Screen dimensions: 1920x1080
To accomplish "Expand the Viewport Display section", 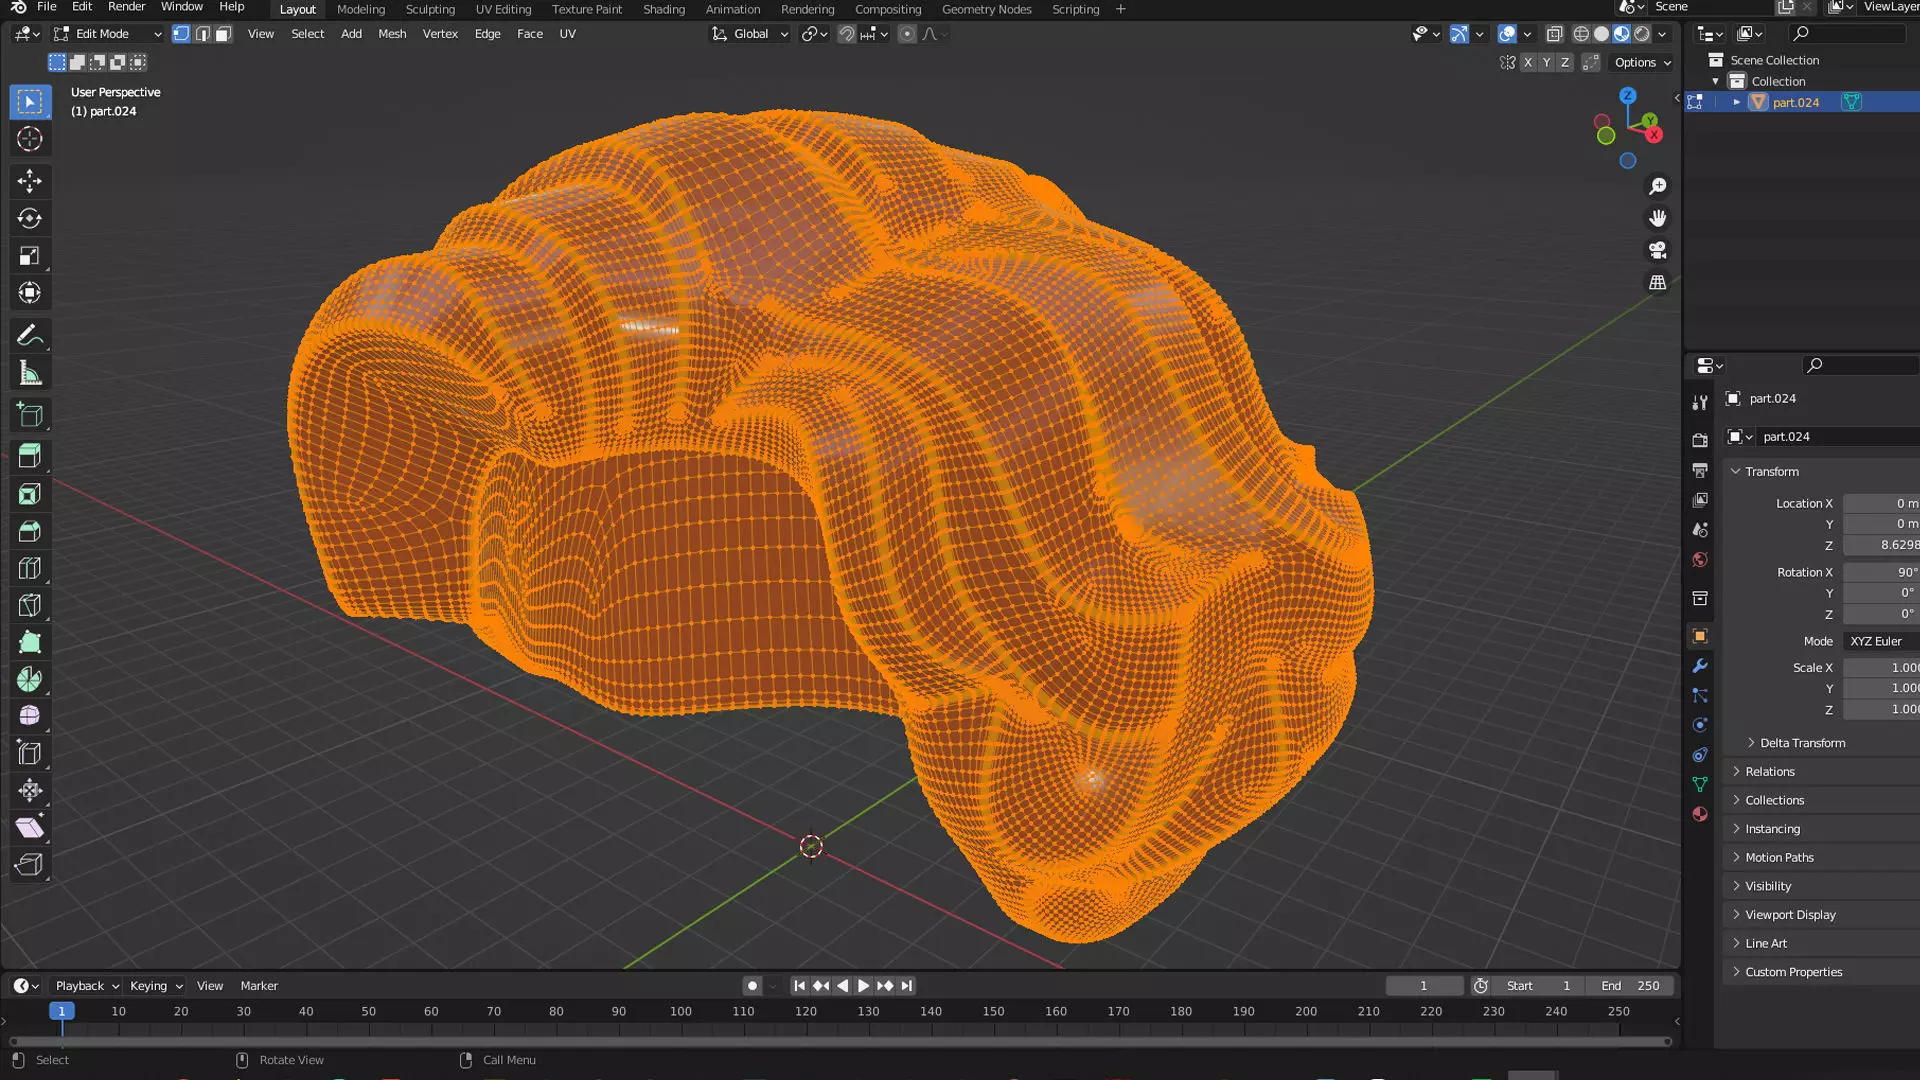I will [x=1789, y=915].
